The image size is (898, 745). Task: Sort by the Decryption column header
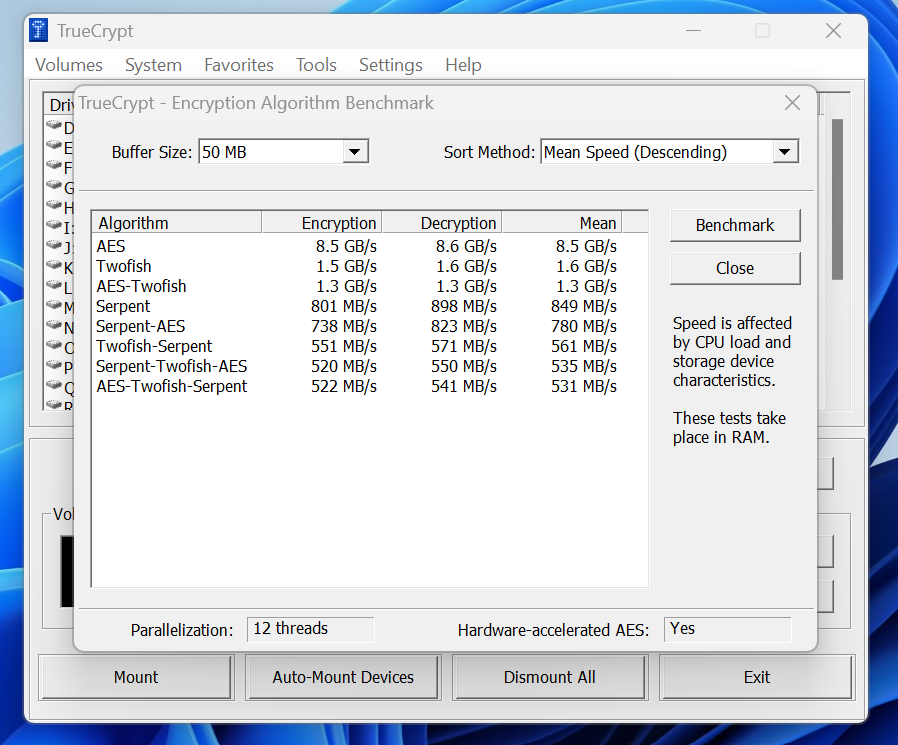coord(442,223)
